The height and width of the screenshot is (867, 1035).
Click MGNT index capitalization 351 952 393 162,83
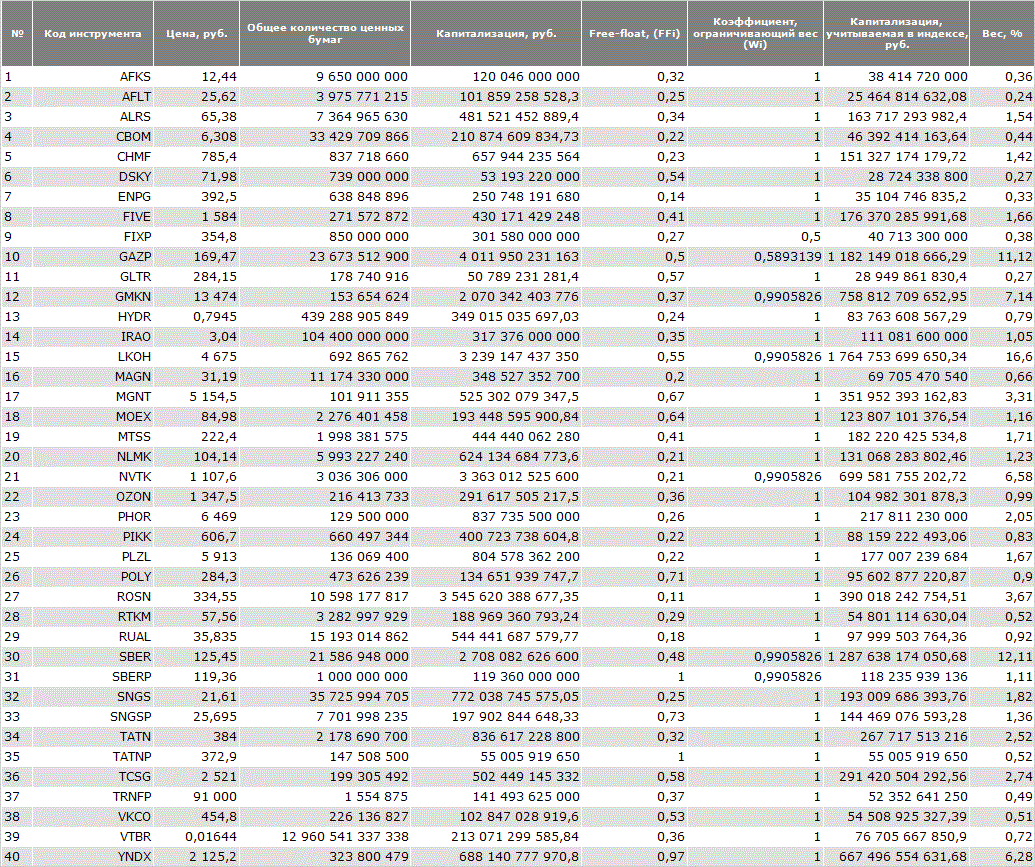903,397
